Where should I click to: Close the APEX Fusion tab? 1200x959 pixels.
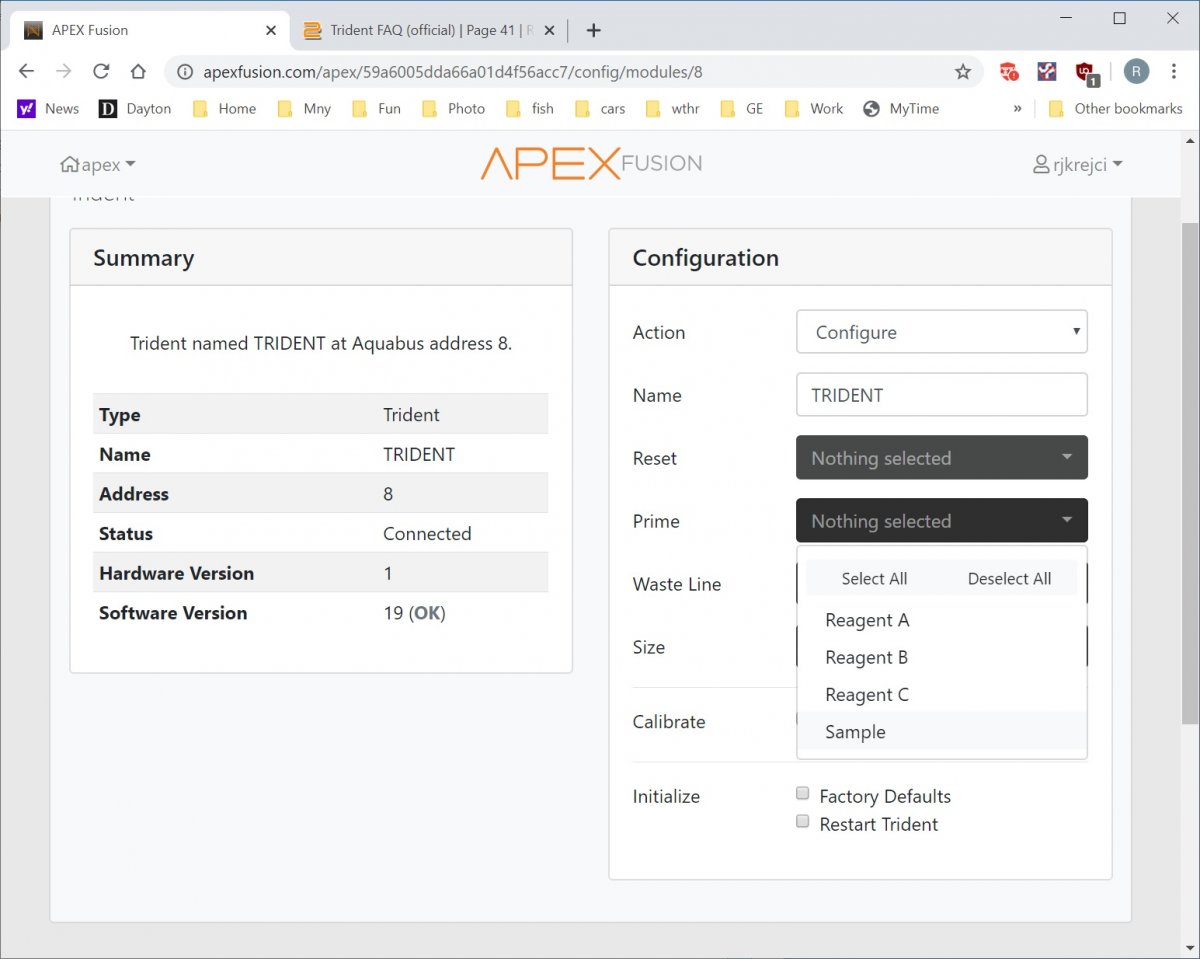coord(271,30)
